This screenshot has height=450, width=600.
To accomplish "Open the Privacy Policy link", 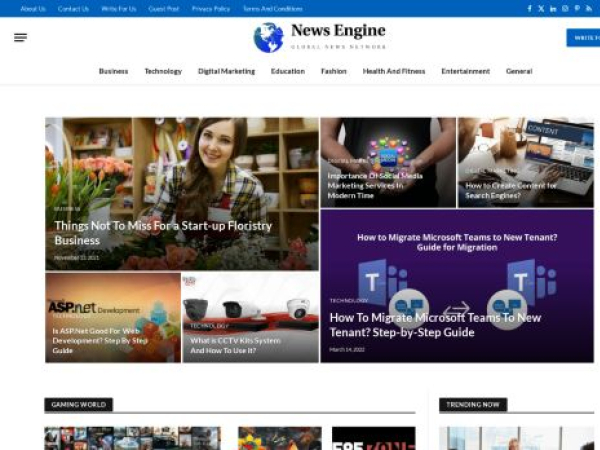I will (x=211, y=8).
